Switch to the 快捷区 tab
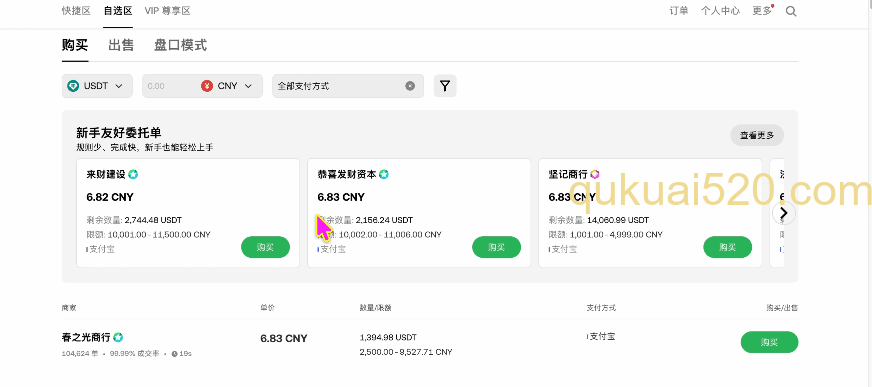 point(76,11)
